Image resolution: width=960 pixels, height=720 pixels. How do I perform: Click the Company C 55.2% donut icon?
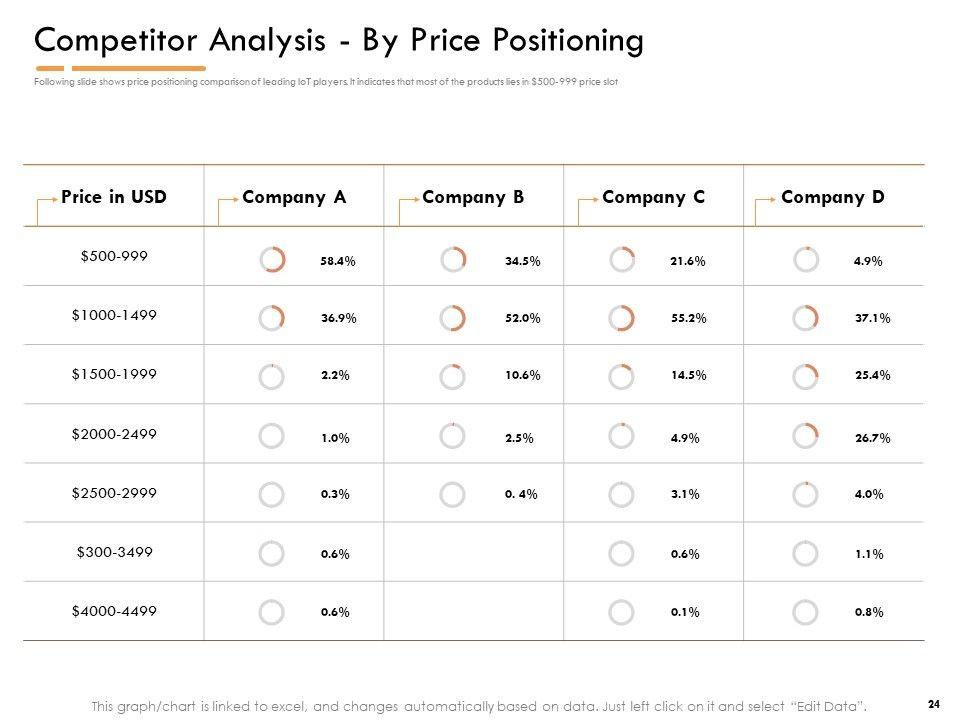pos(621,318)
